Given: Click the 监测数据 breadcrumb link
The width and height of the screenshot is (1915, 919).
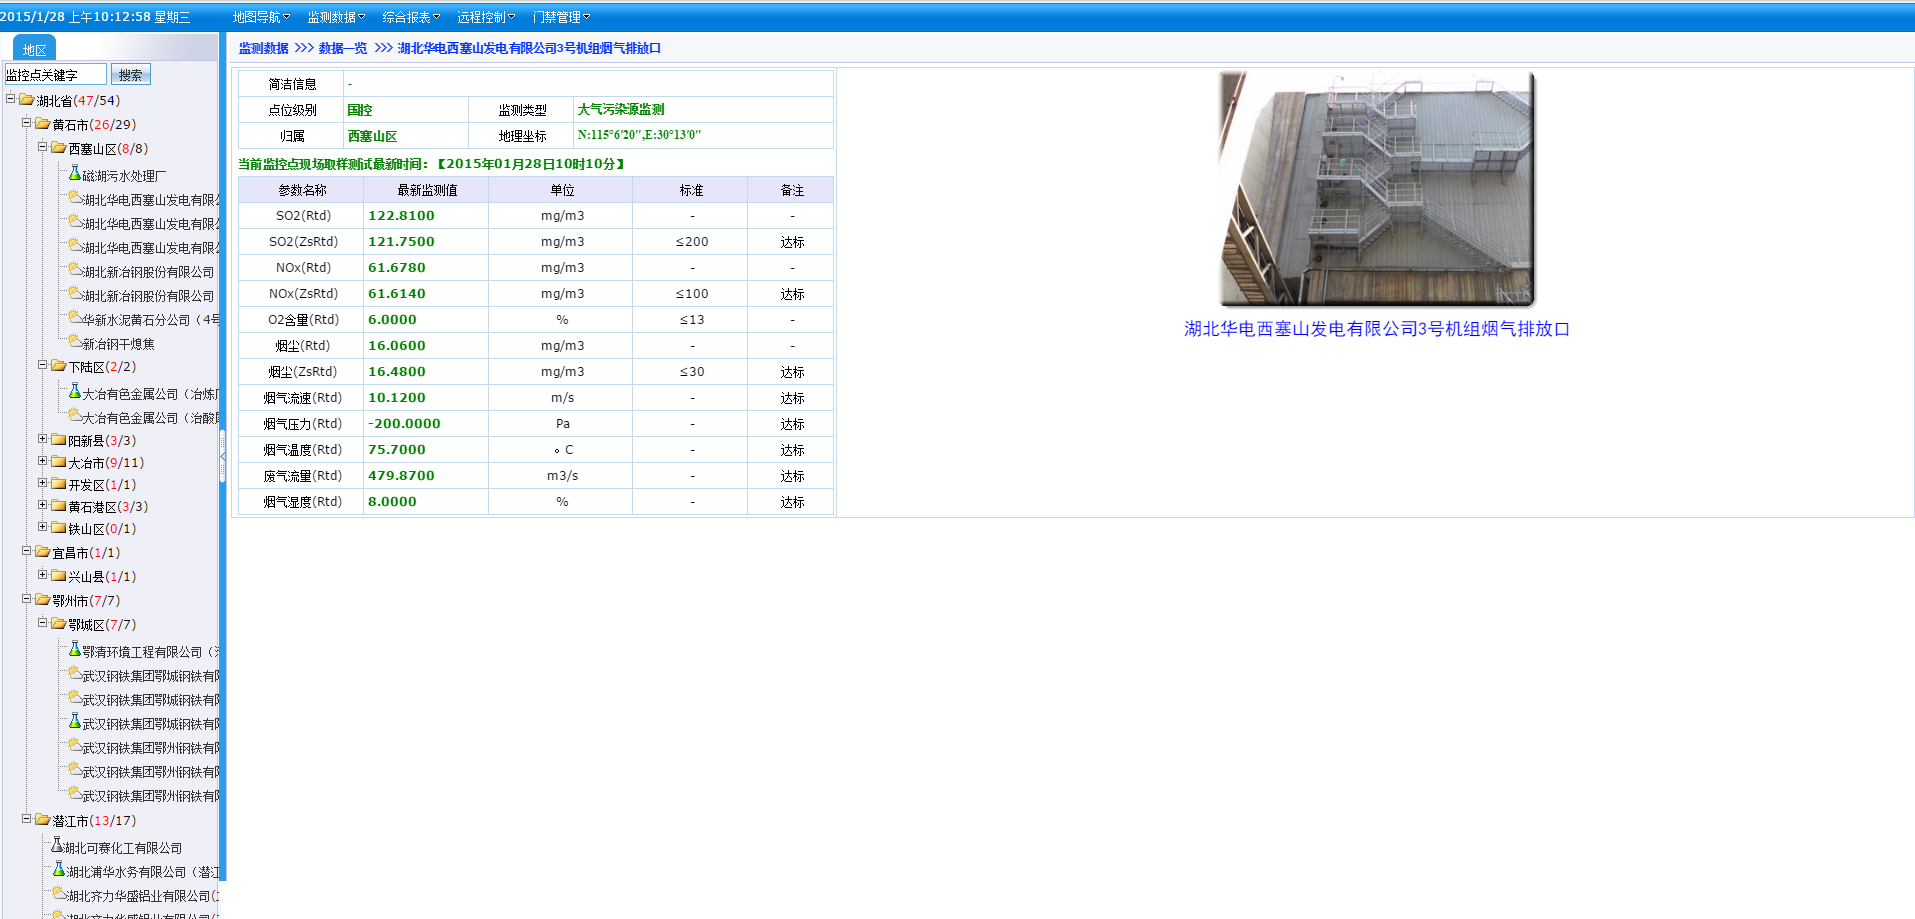Looking at the screenshot, I should [263, 48].
